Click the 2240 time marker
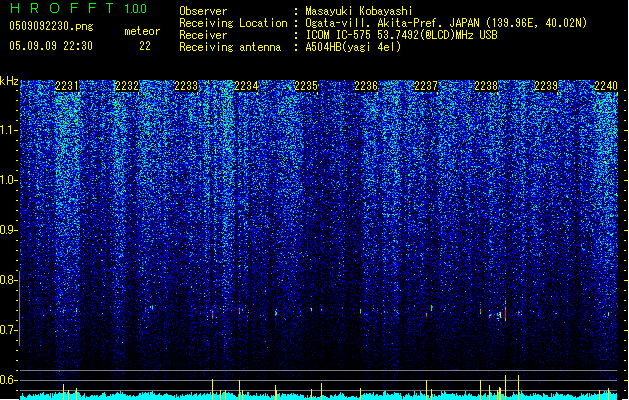 coord(606,86)
